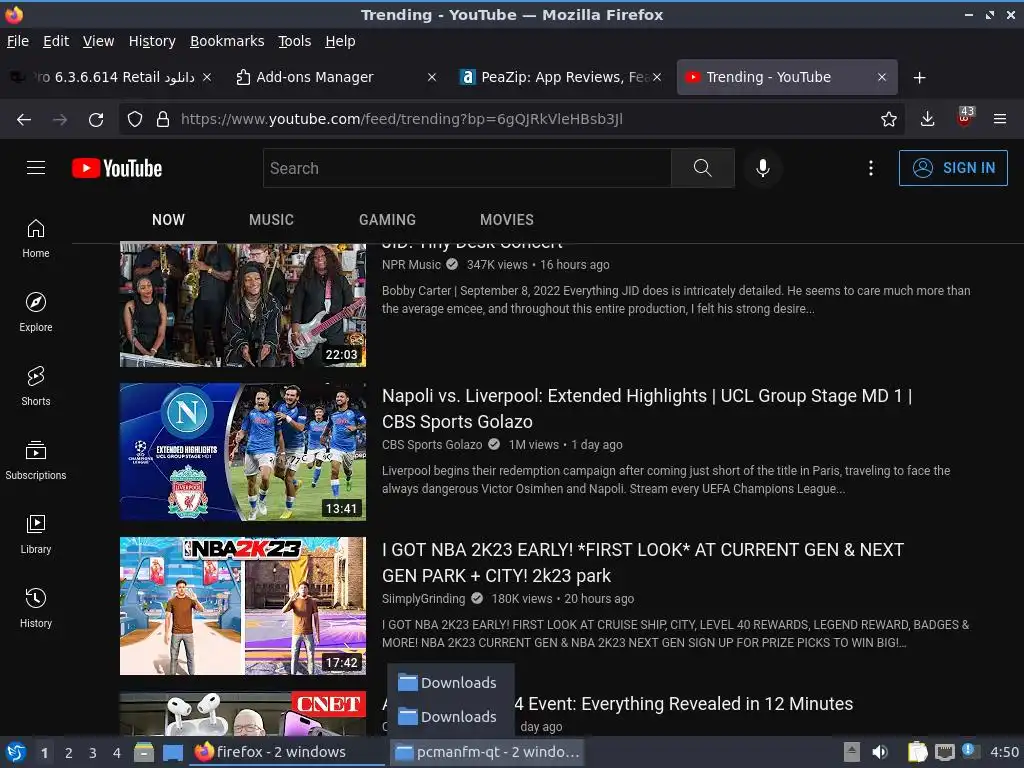Open a new Firefox tab
This screenshot has height=768, width=1024.
(920, 78)
